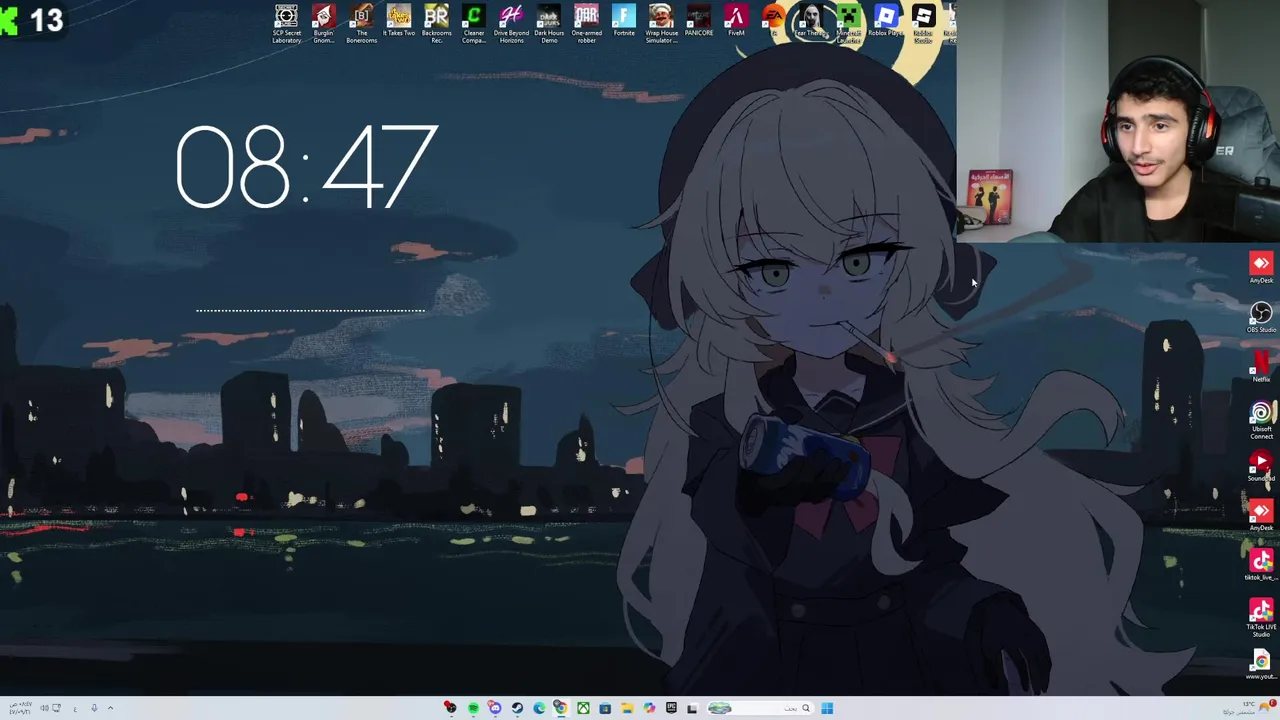Select the Minecraft Launcher desktop icon
This screenshot has height=720, width=1280.
point(848,24)
